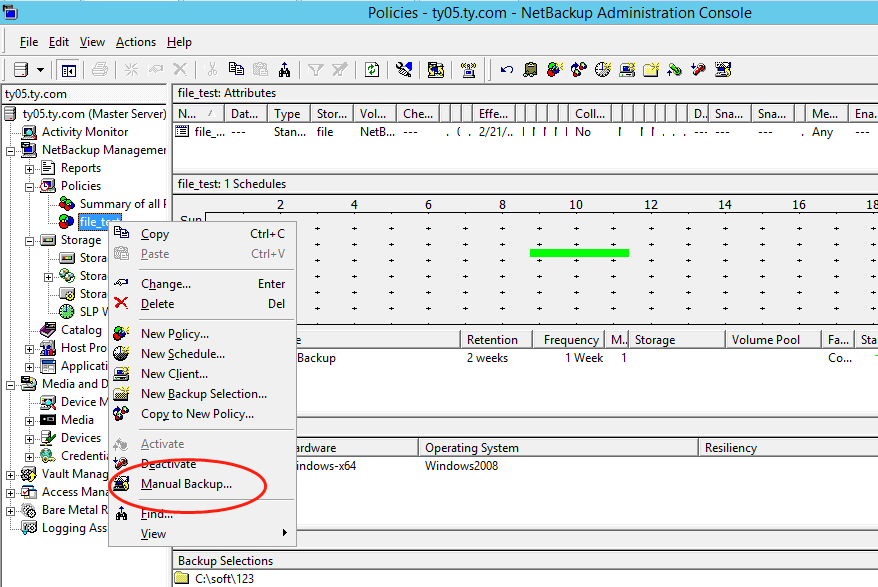Viewport: 878px width, 587px height.
Task: Open the View menu in menu bar
Action: (92, 42)
